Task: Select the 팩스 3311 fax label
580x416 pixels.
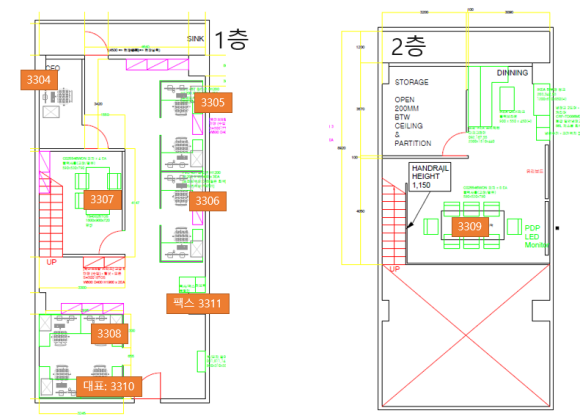Action: [198, 304]
